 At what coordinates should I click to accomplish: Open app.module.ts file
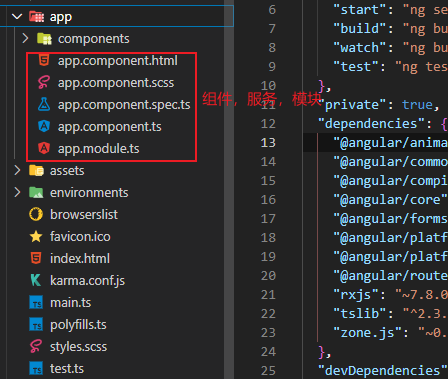click(99, 149)
